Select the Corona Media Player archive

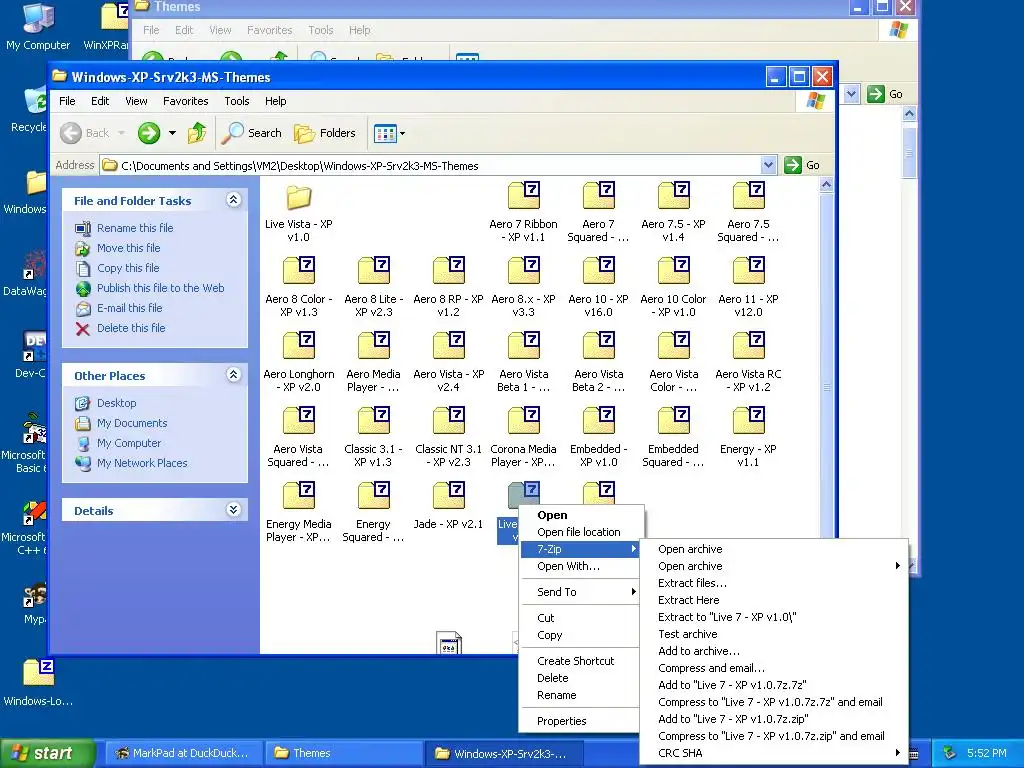coord(523,438)
